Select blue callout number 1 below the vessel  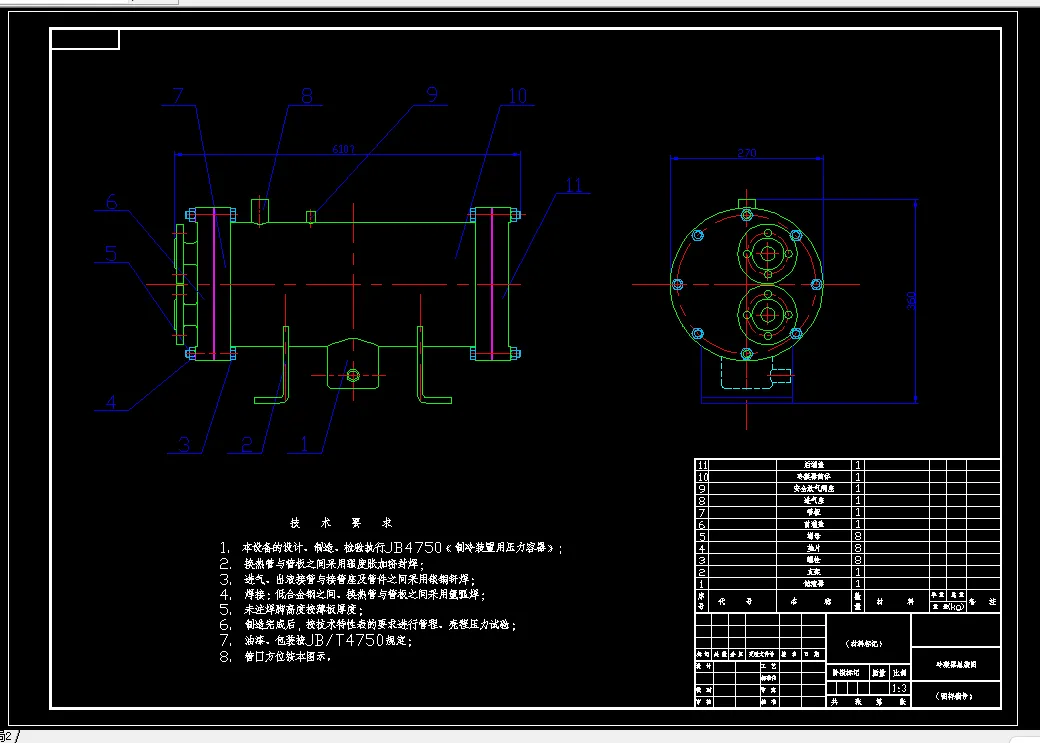click(304, 444)
